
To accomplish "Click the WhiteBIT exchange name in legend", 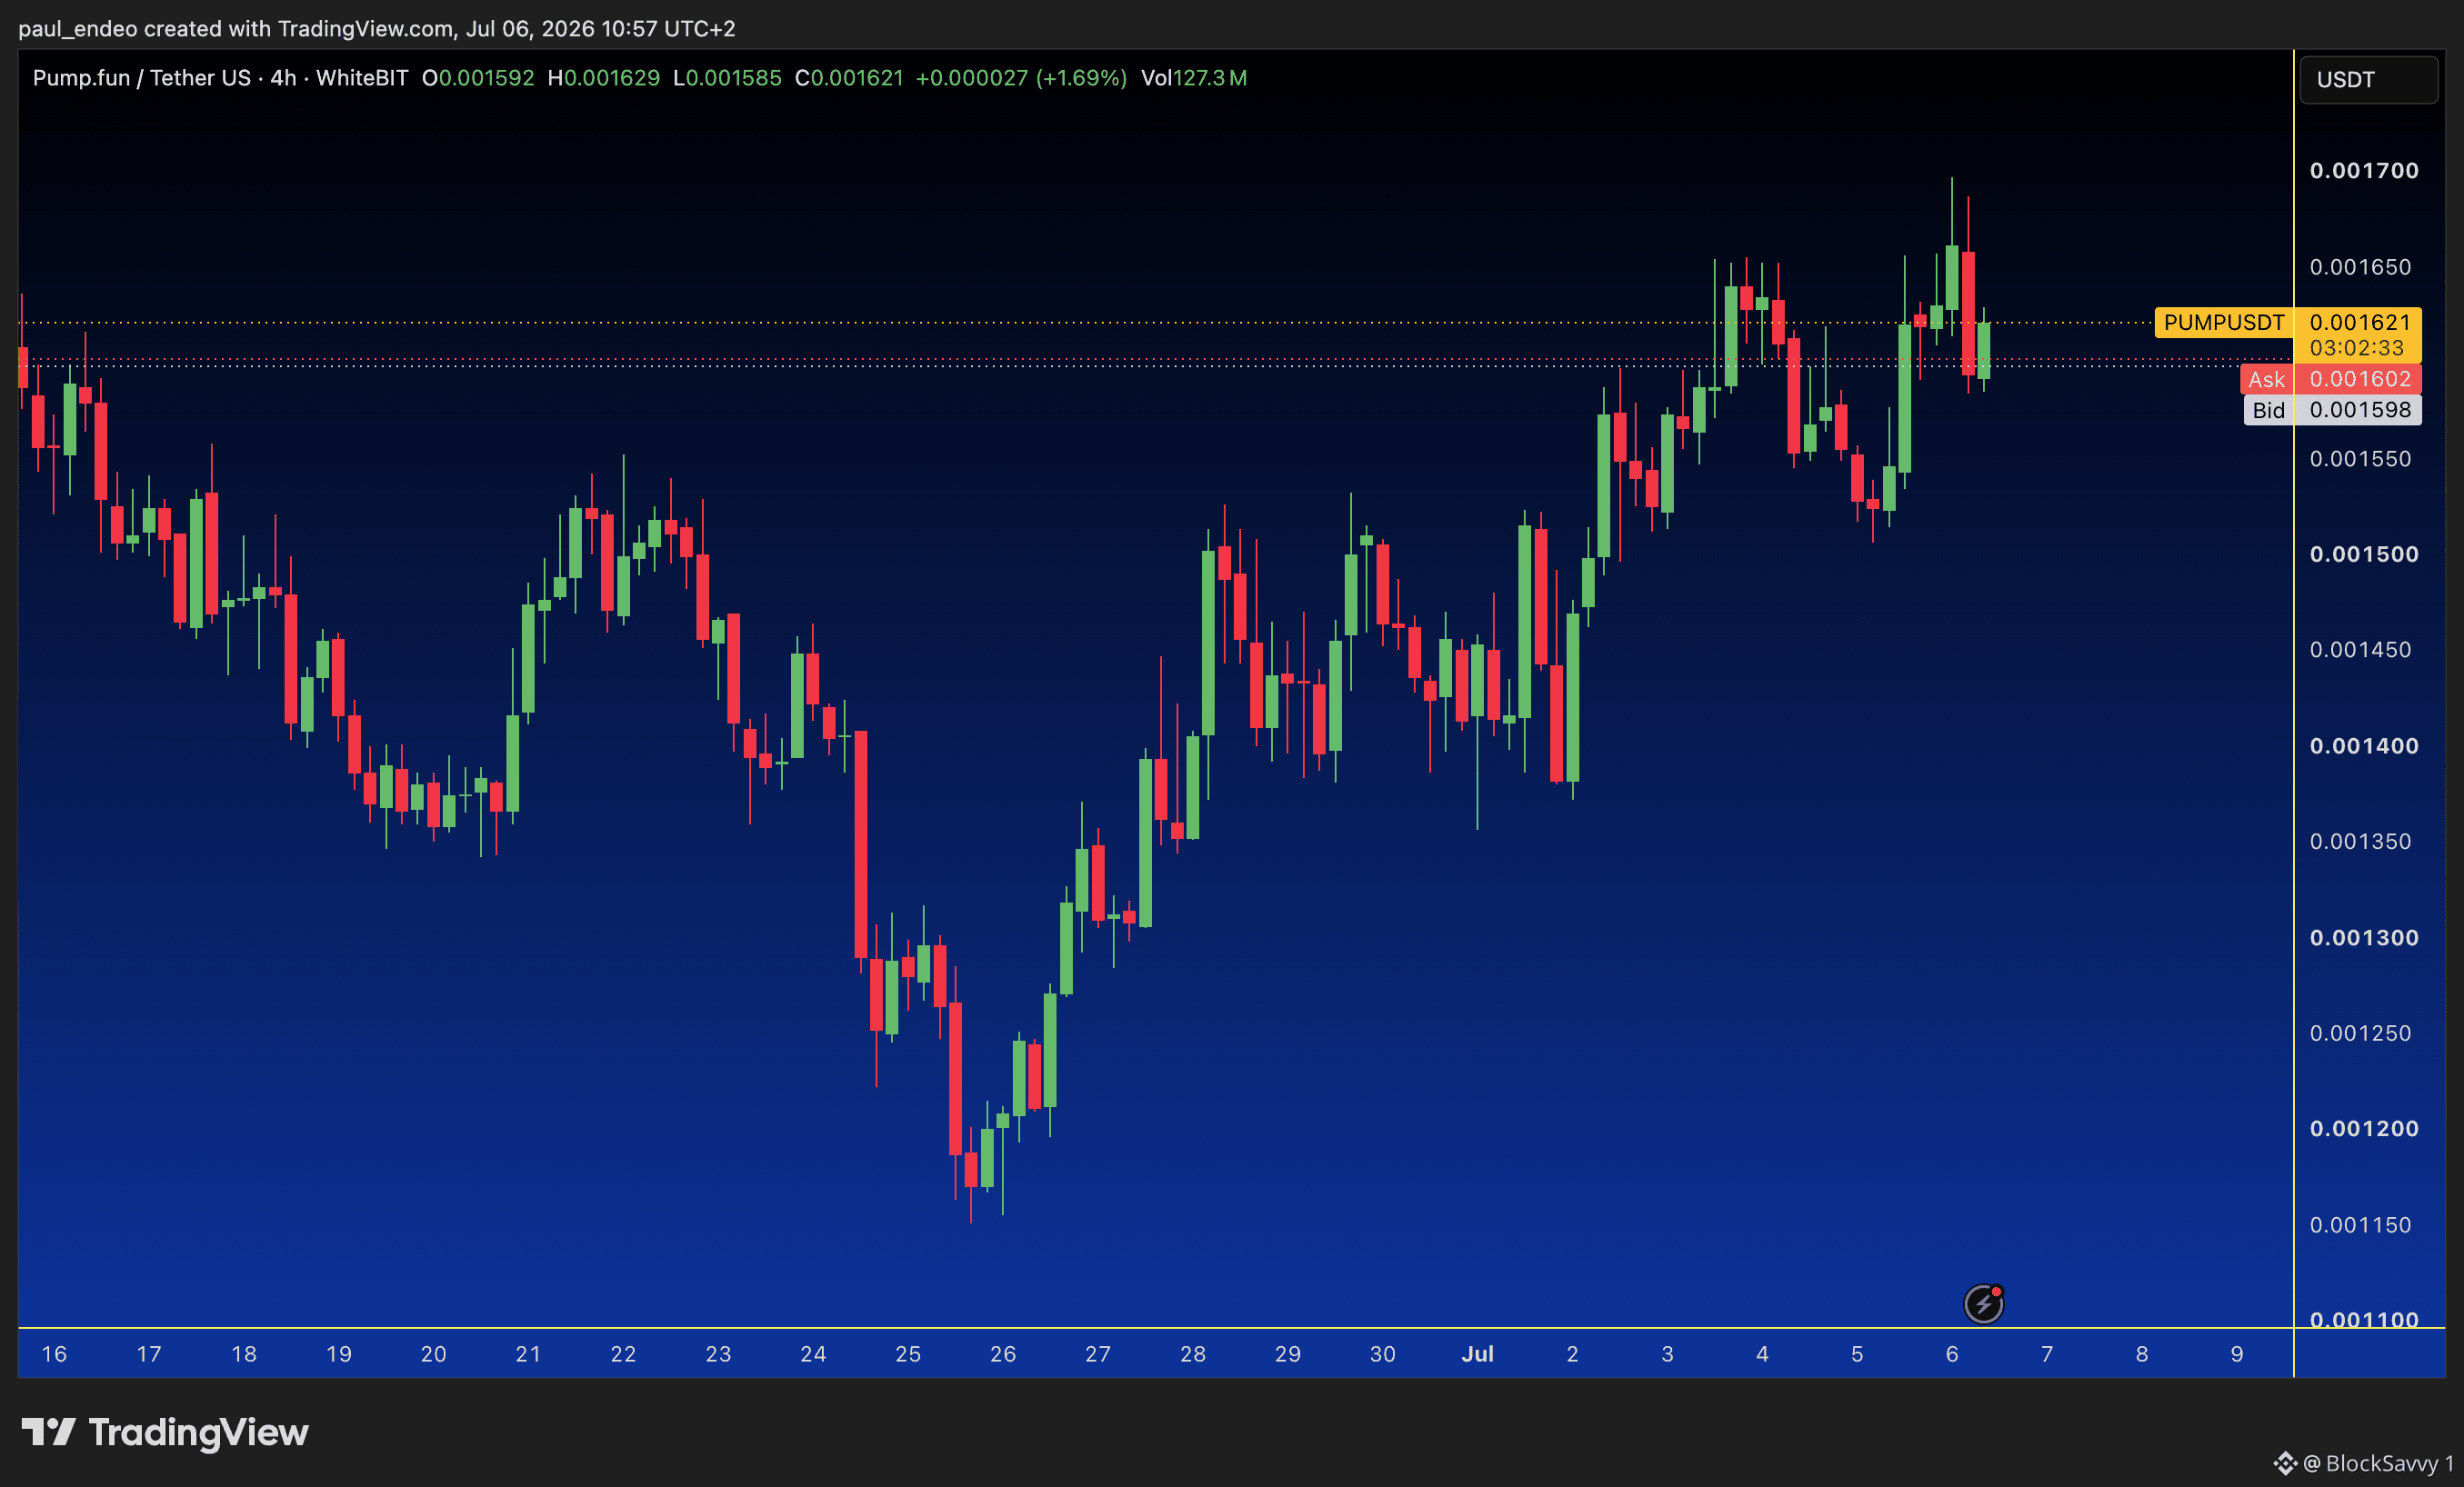I will [362, 78].
